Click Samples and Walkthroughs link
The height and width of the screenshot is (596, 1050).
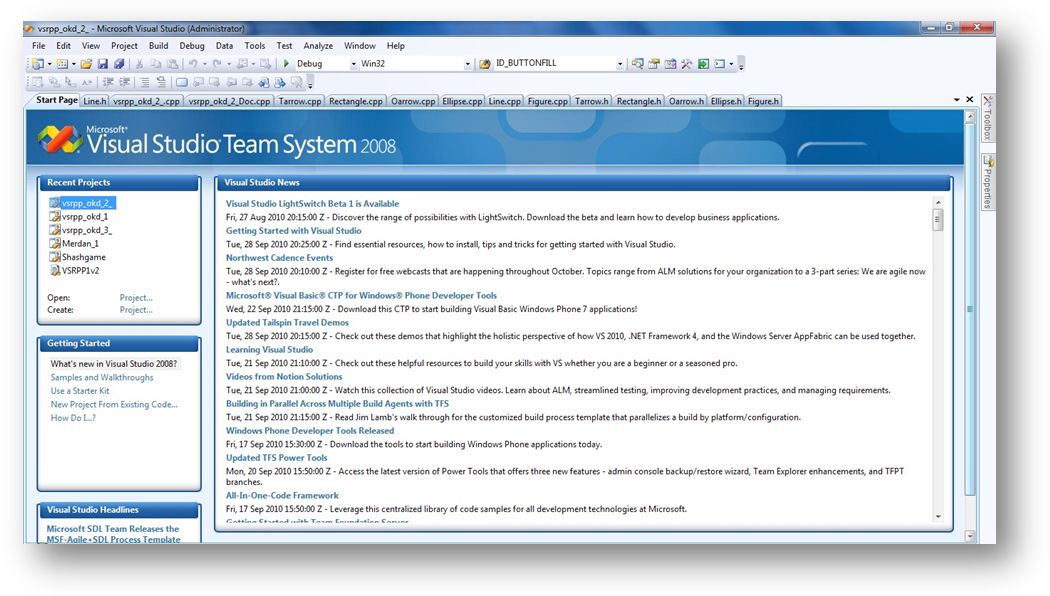(x=102, y=377)
